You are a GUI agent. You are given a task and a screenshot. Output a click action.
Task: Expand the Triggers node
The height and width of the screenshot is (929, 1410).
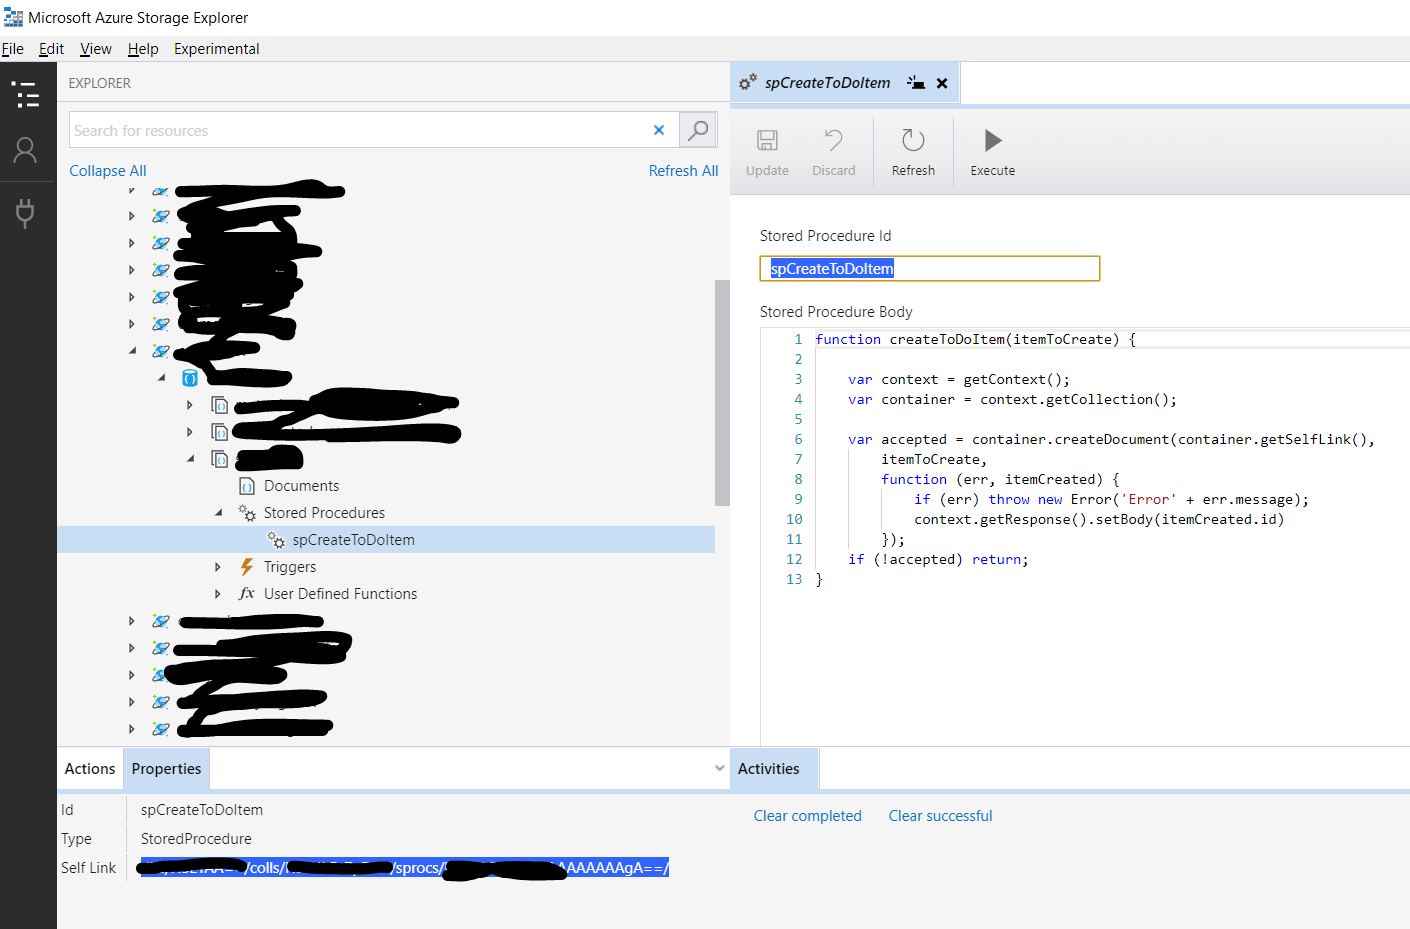tap(219, 566)
